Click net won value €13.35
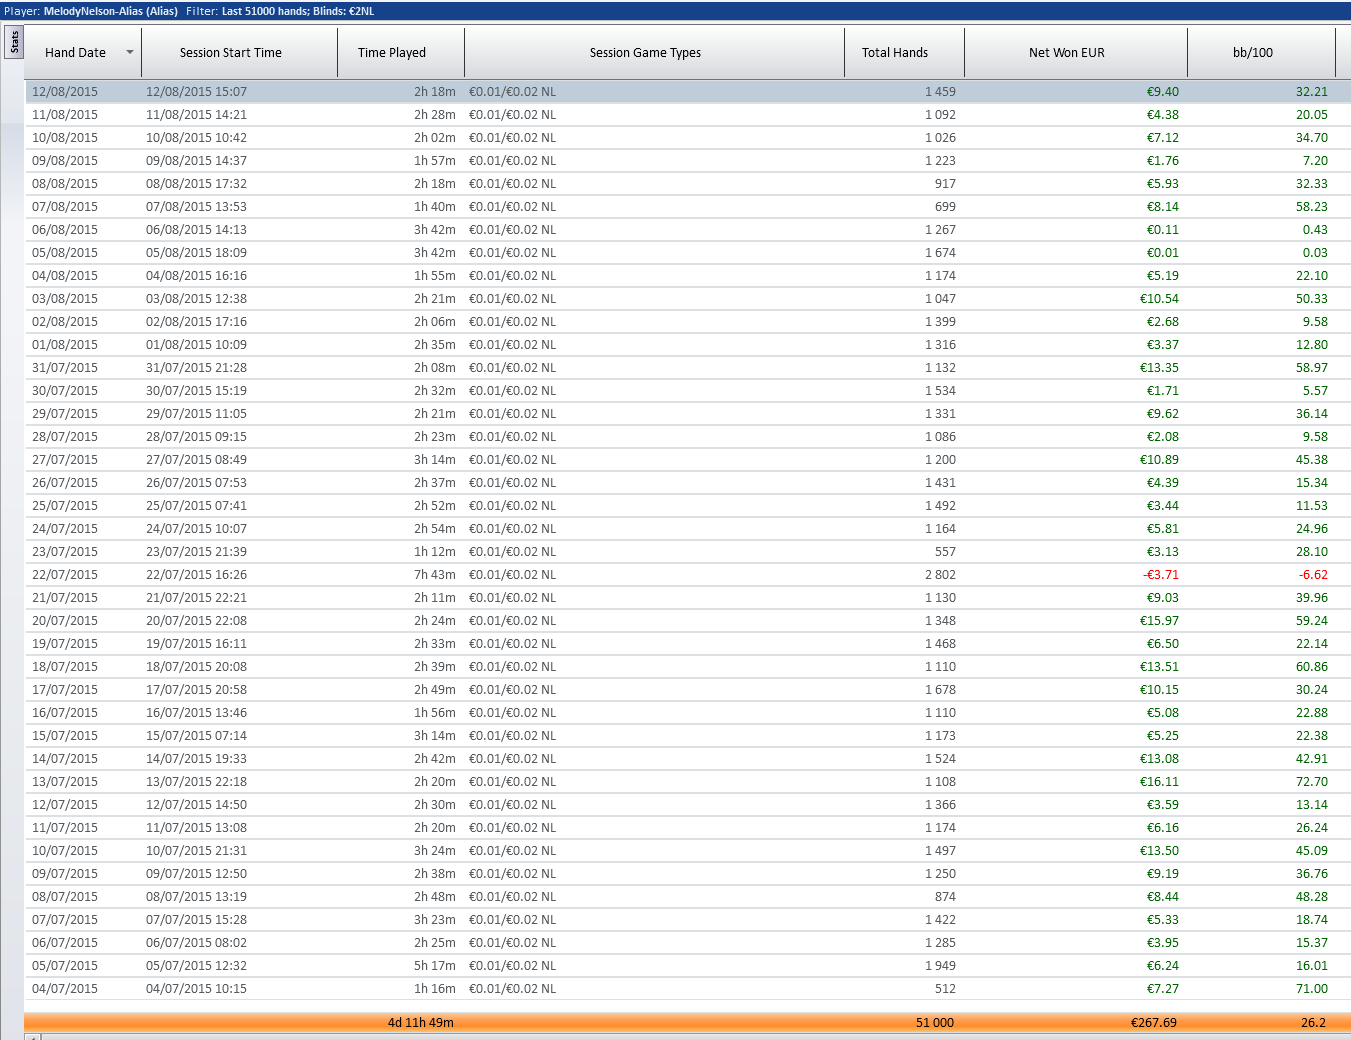The image size is (1351, 1040). click(x=1159, y=368)
